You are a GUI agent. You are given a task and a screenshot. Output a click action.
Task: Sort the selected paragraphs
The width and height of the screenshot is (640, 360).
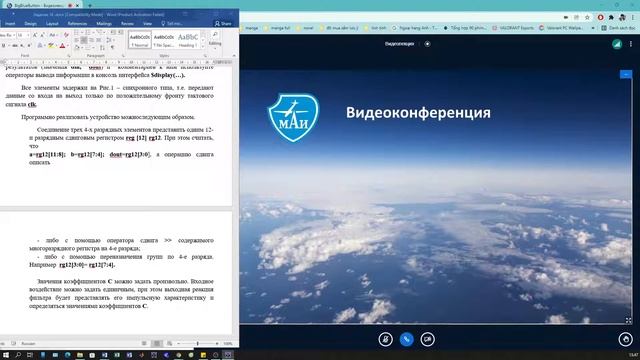click(102, 47)
